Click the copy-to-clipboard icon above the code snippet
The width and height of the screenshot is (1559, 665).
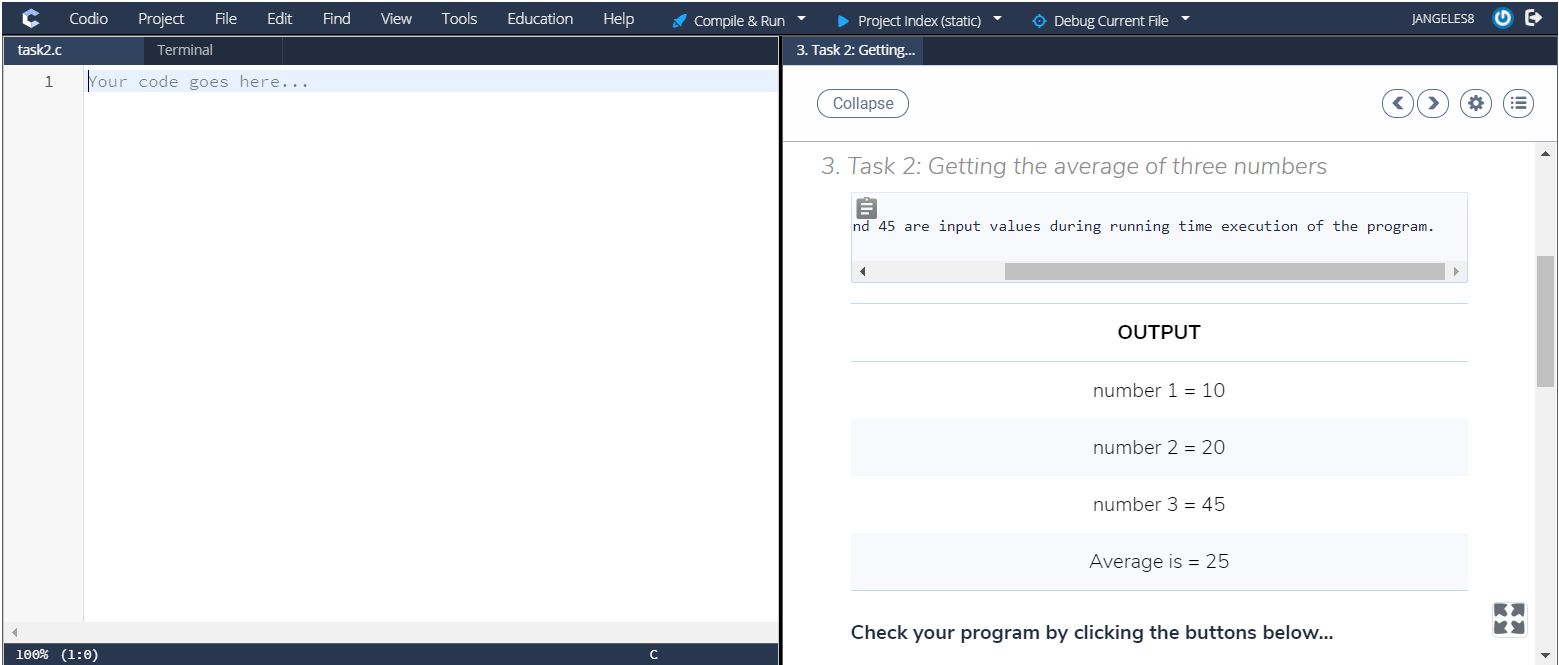click(x=865, y=207)
